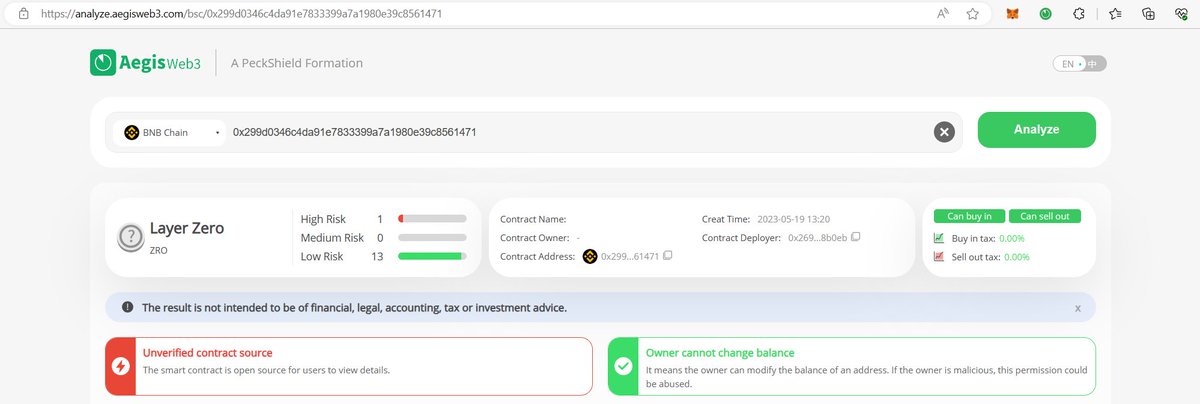Click the site lock icon in address bar
This screenshot has width=1200, height=404.
pos(23,14)
